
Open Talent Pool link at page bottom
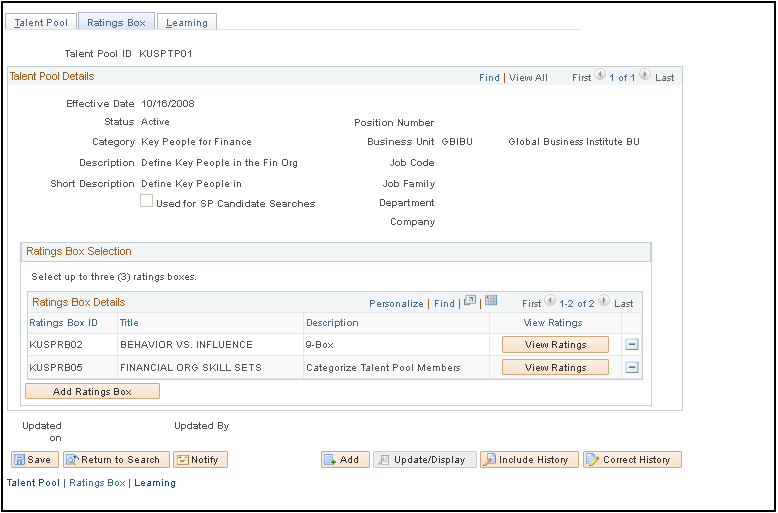tap(33, 483)
